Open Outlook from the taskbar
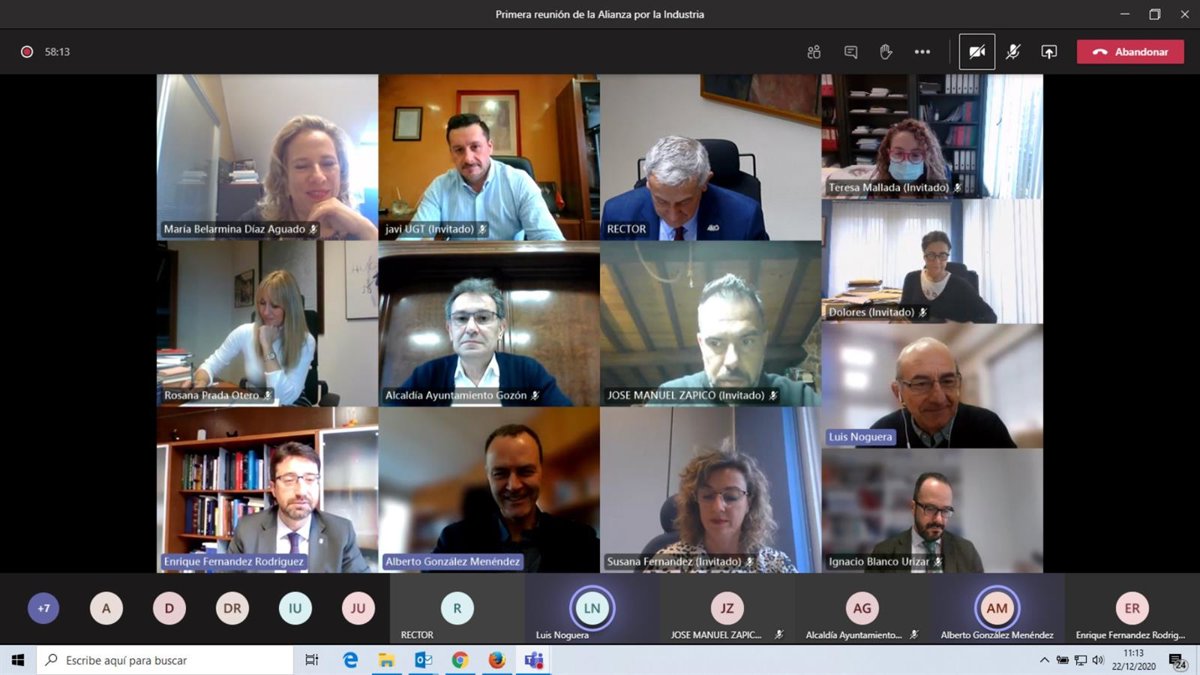Screen dimensions: 1200x675 coord(423,660)
